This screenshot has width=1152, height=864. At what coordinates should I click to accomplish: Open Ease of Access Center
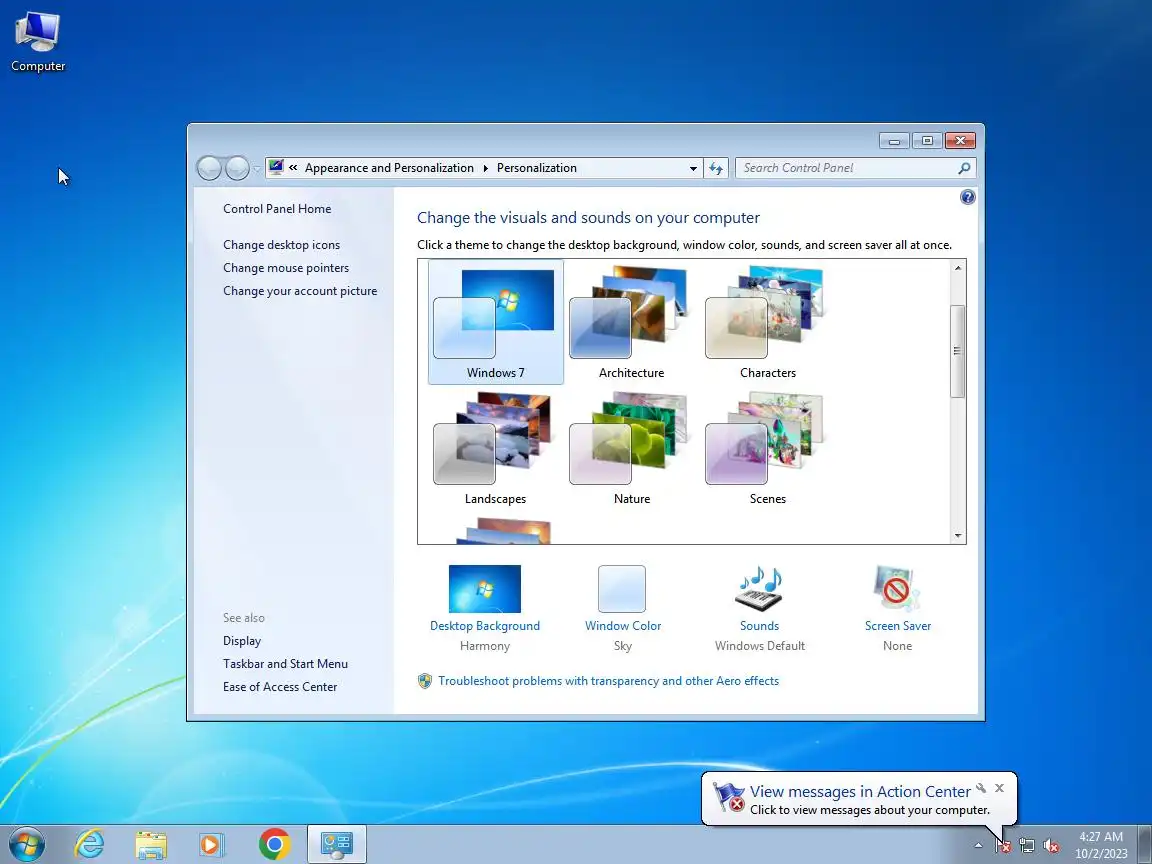[x=280, y=687]
